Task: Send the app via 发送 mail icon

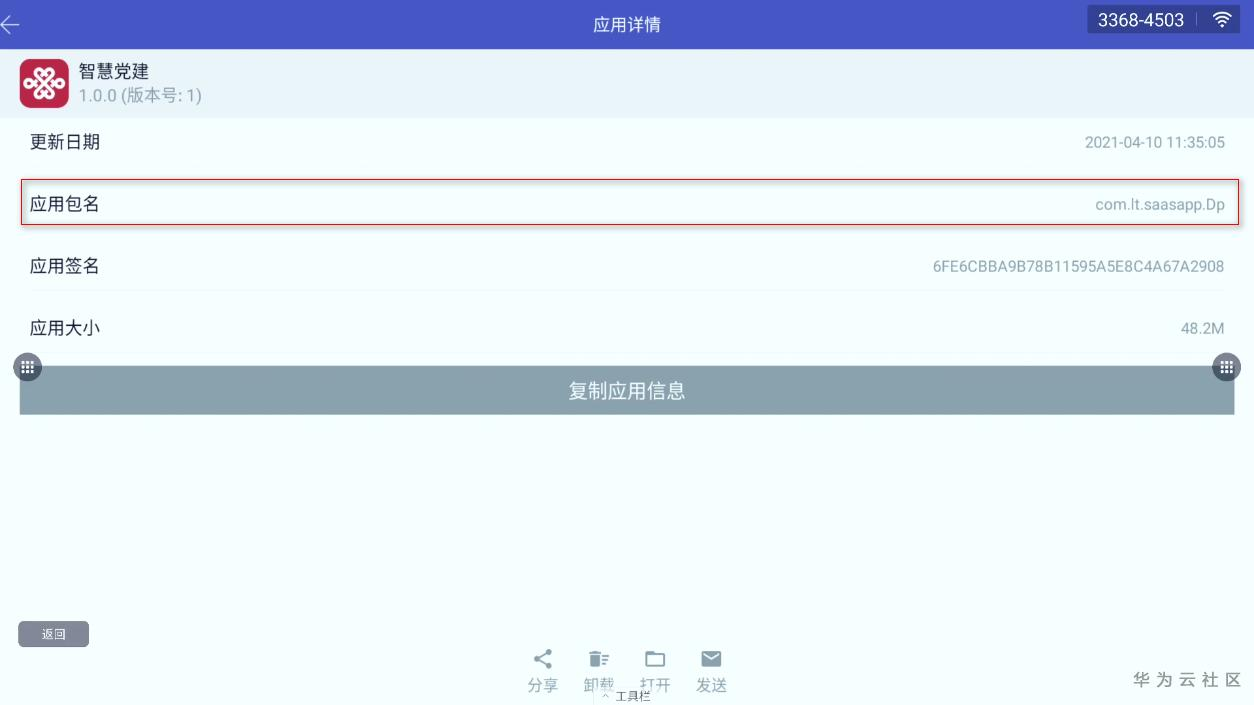Action: coord(711,671)
